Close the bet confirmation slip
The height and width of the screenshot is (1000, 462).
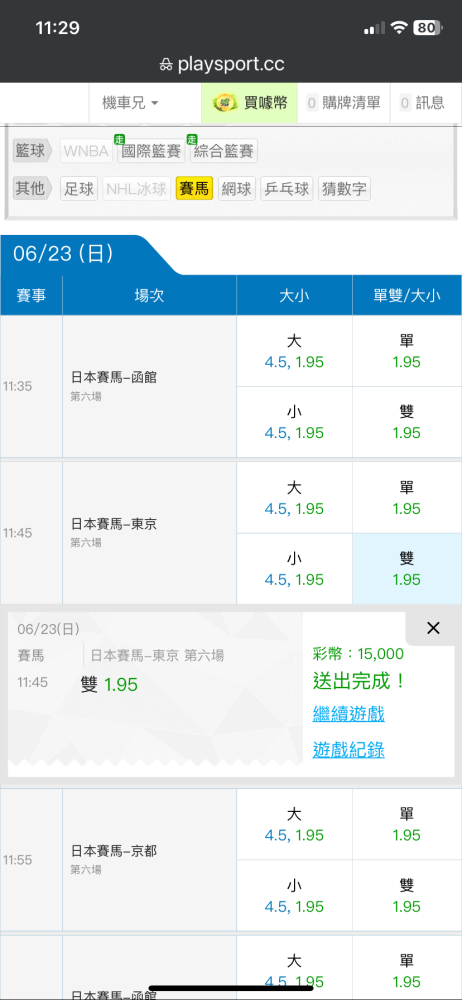(433, 628)
